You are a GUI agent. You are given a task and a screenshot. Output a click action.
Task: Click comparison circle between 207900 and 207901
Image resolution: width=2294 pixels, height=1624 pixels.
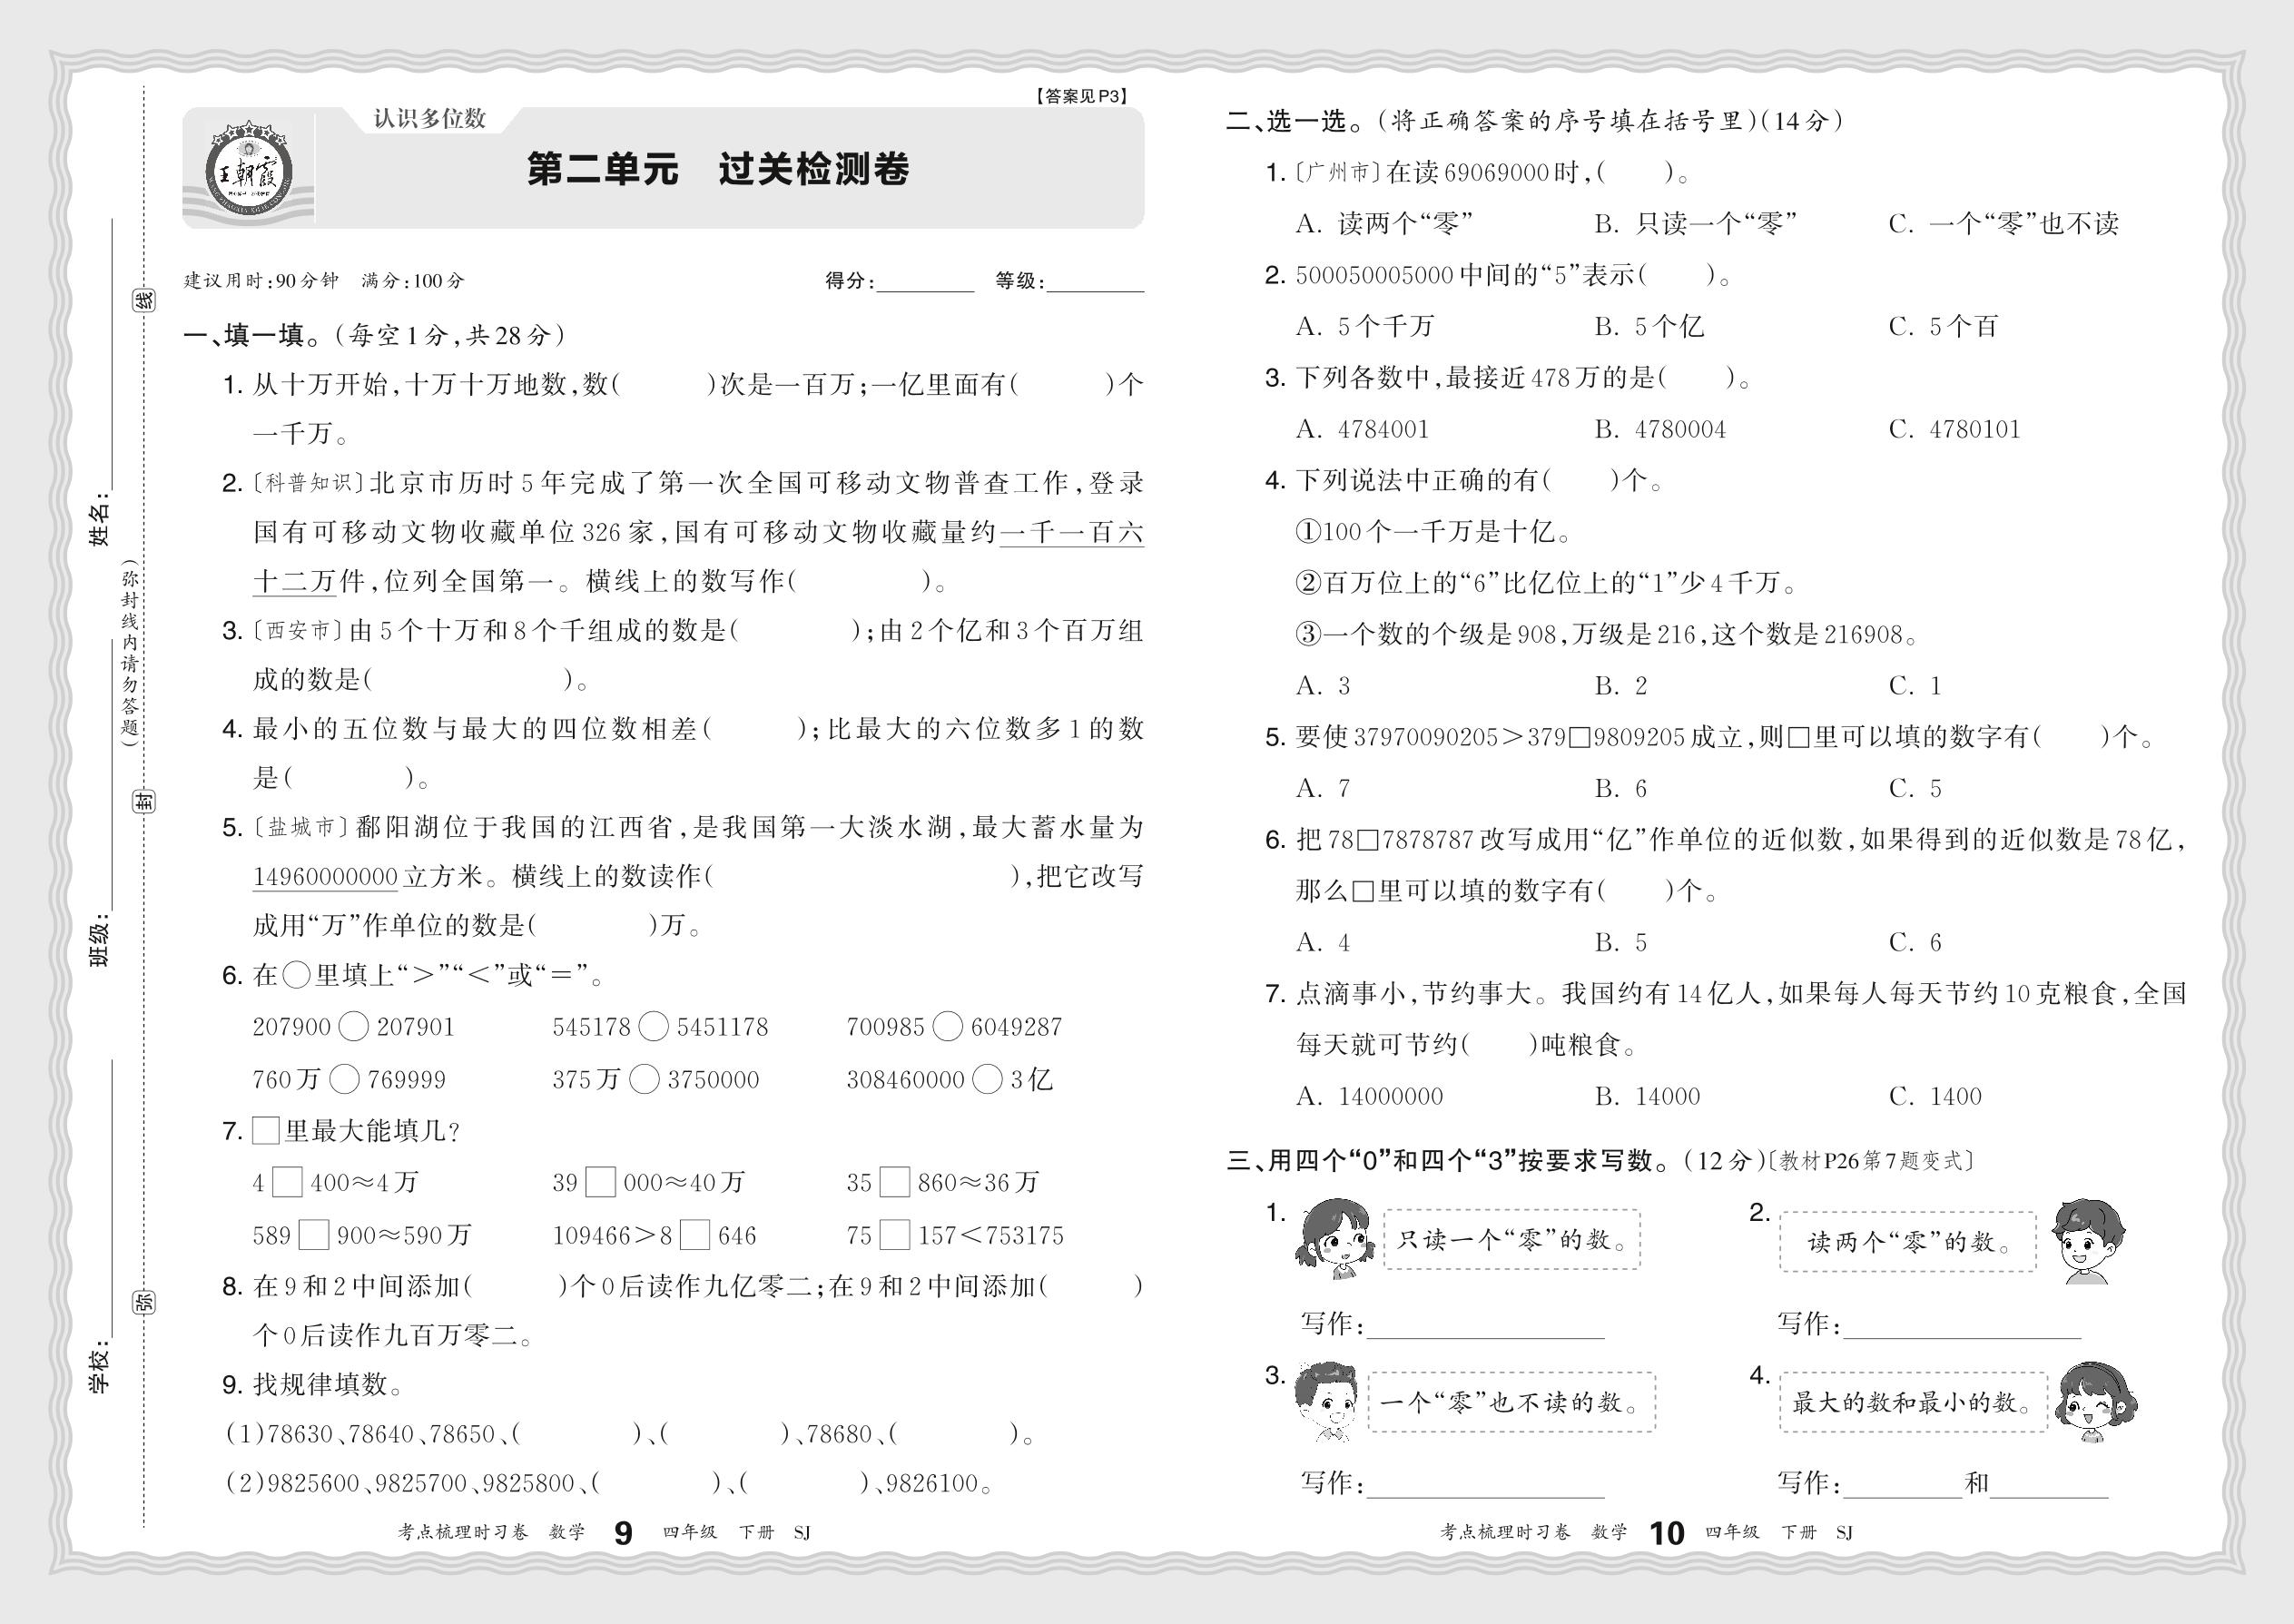(354, 1027)
